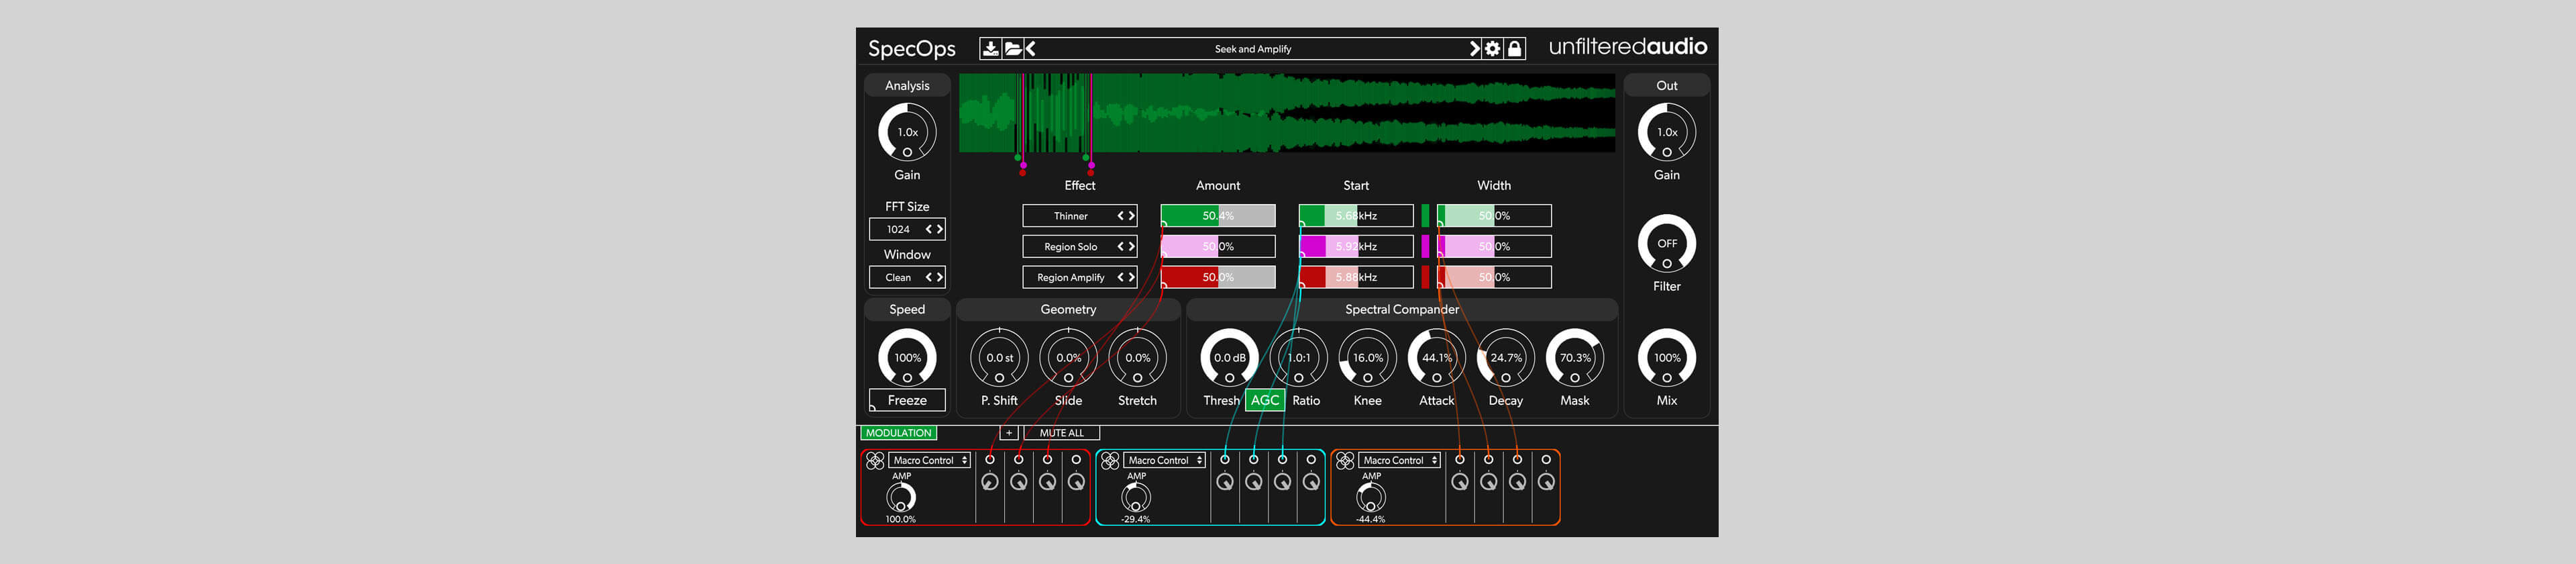Click the Out Gain knob

[x=1666, y=133]
